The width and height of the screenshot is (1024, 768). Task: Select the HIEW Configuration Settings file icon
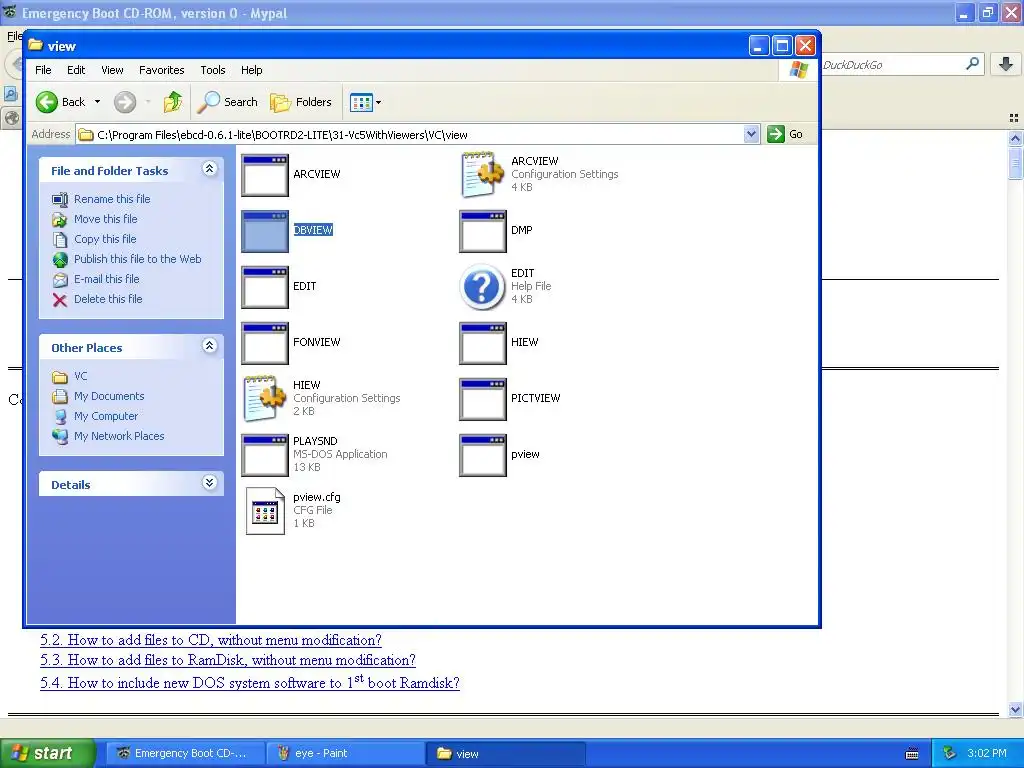click(x=264, y=398)
